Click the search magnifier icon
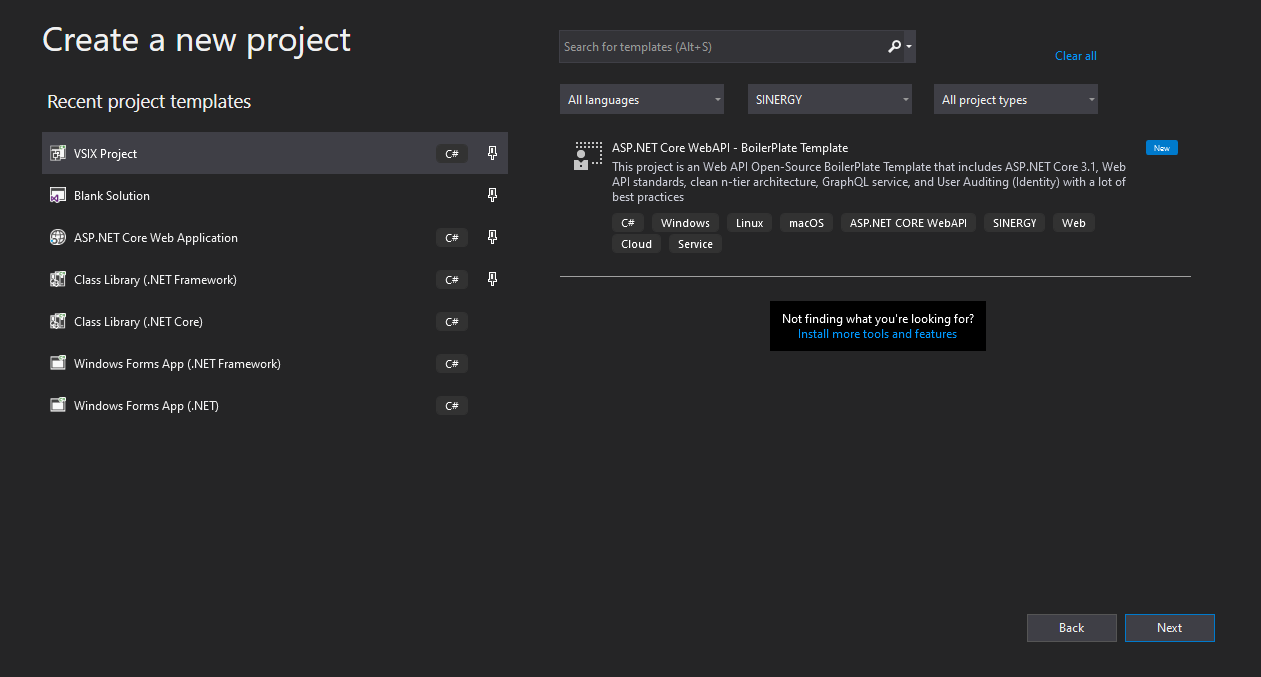This screenshot has height=677, width=1261. click(894, 47)
